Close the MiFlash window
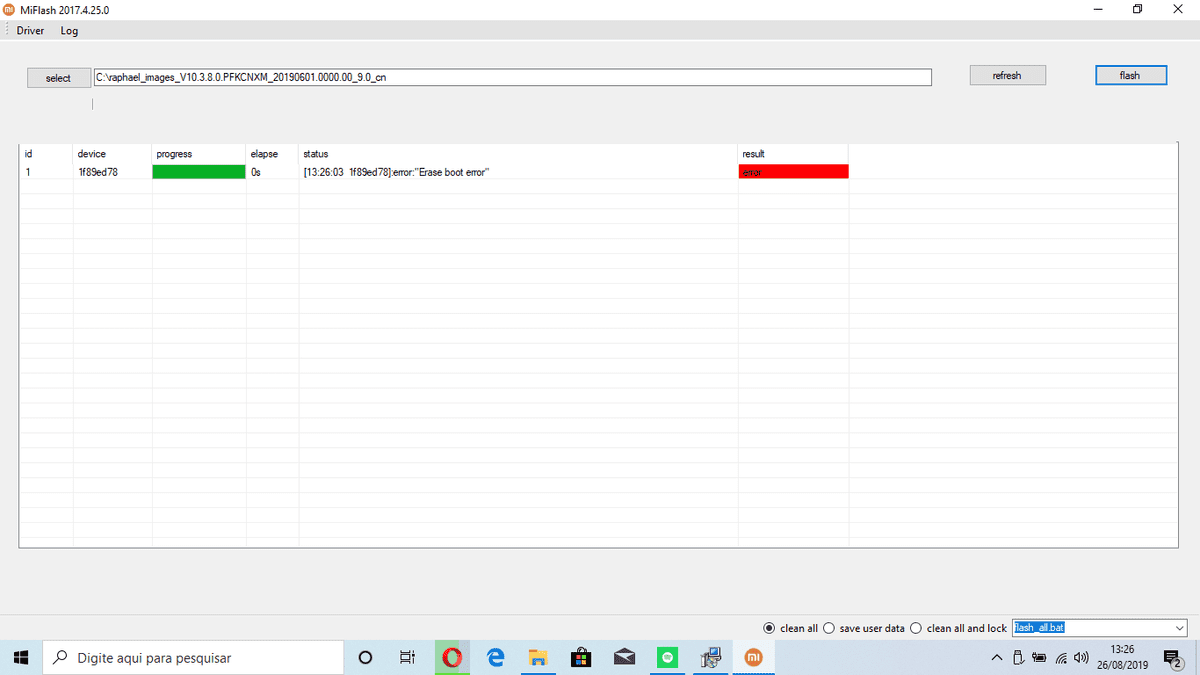This screenshot has height=675, width=1200. [x=1177, y=10]
